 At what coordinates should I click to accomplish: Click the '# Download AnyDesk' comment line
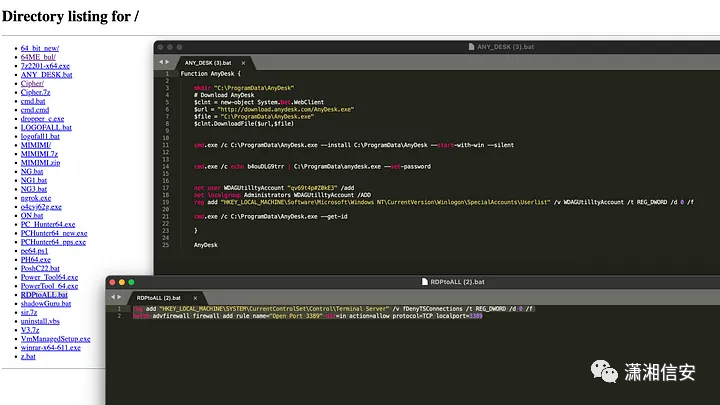(224, 95)
